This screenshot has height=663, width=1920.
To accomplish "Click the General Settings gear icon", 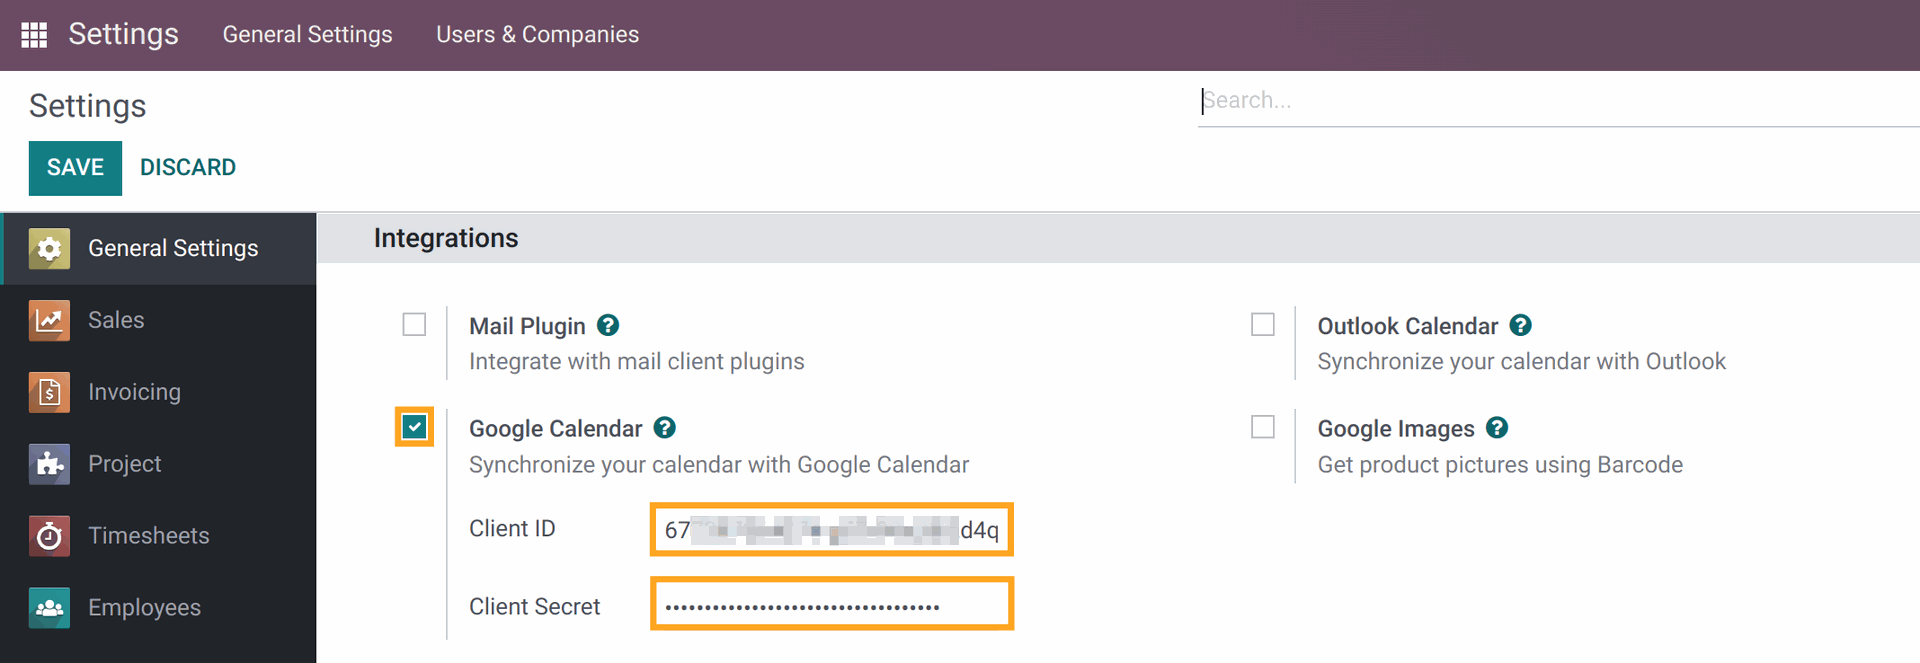I will pyautogui.click(x=49, y=249).
